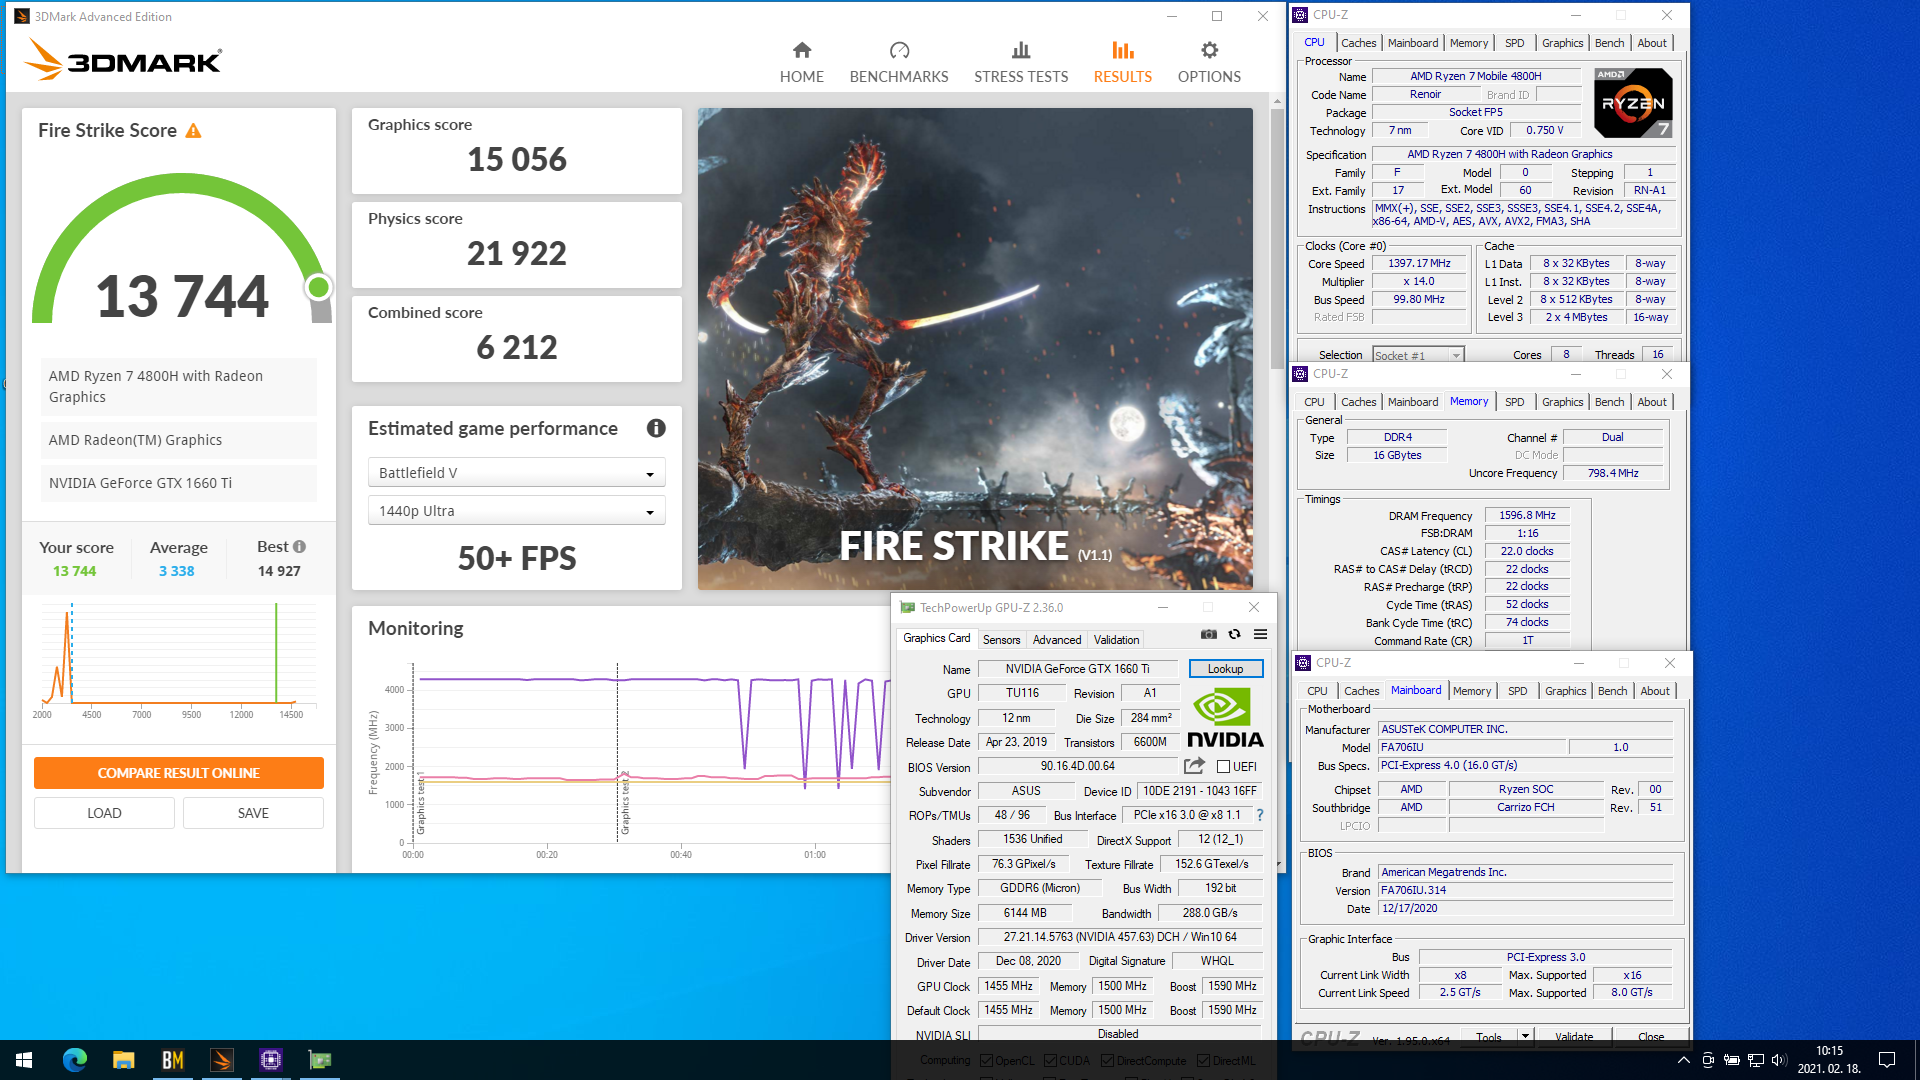This screenshot has height=1080, width=1920.
Task: Switch to CPU-Z via its taskbar icon
Action: coord(270,1060)
